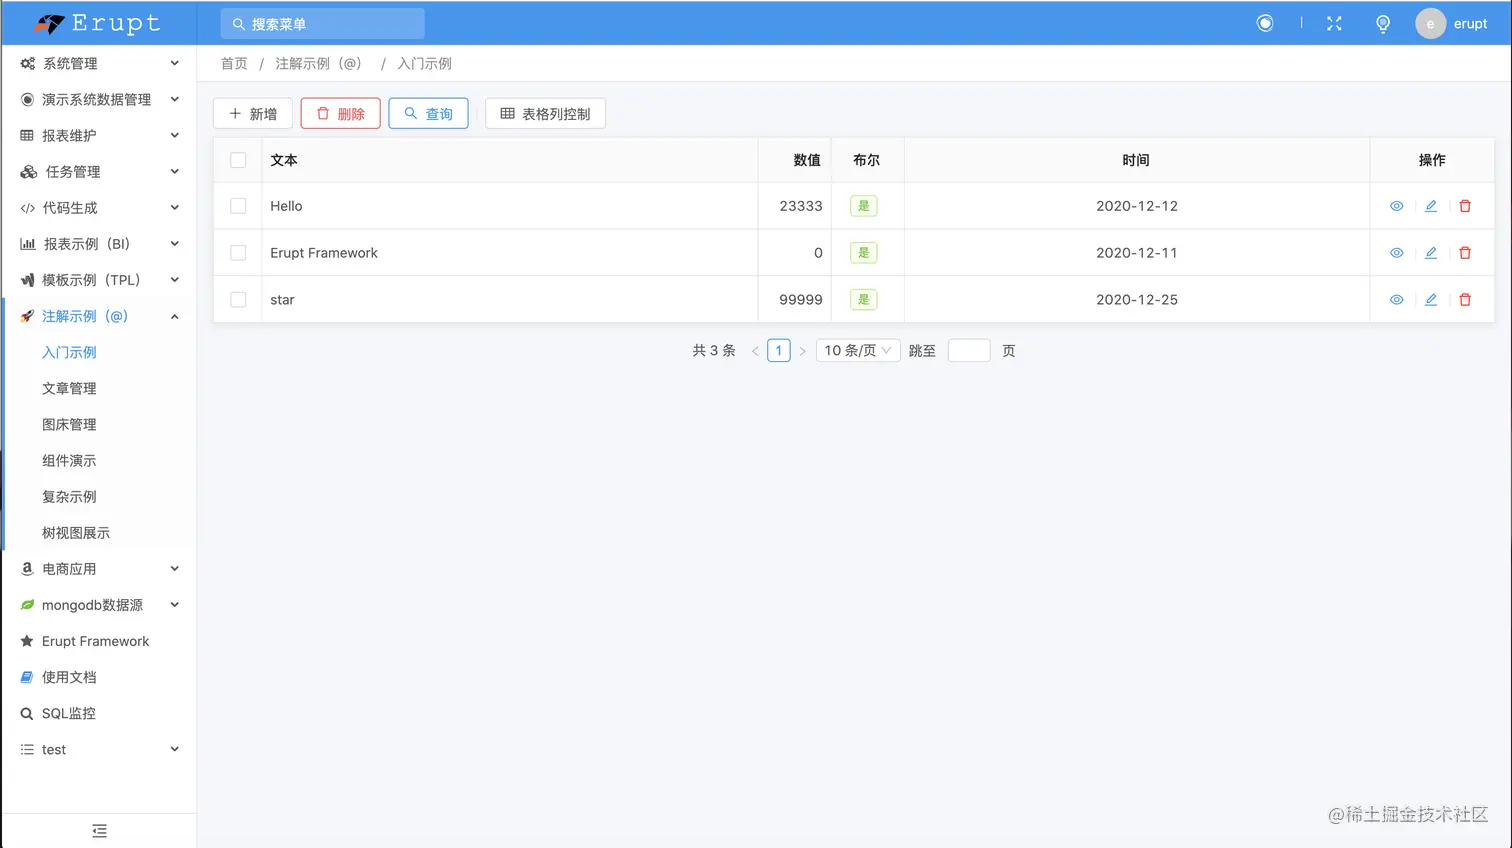Open the erupt user avatar menu

pos(1452,23)
